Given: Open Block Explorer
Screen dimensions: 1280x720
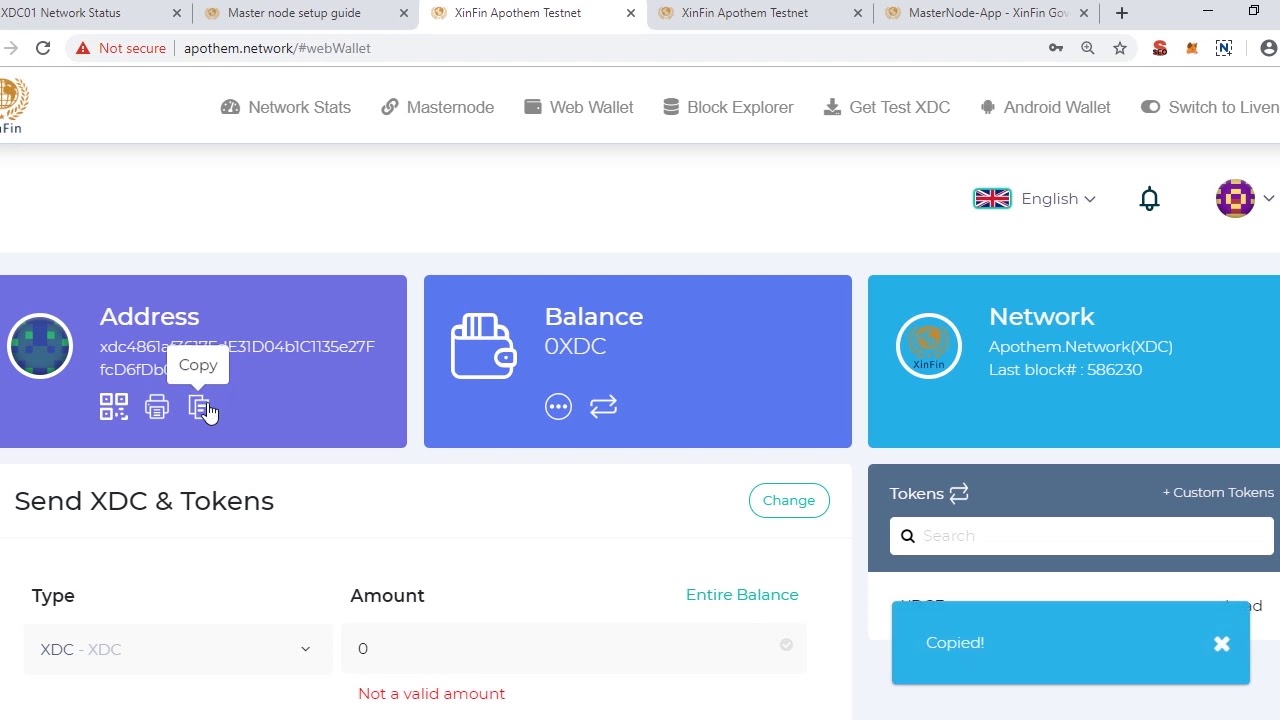Looking at the screenshot, I should tap(728, 107).
